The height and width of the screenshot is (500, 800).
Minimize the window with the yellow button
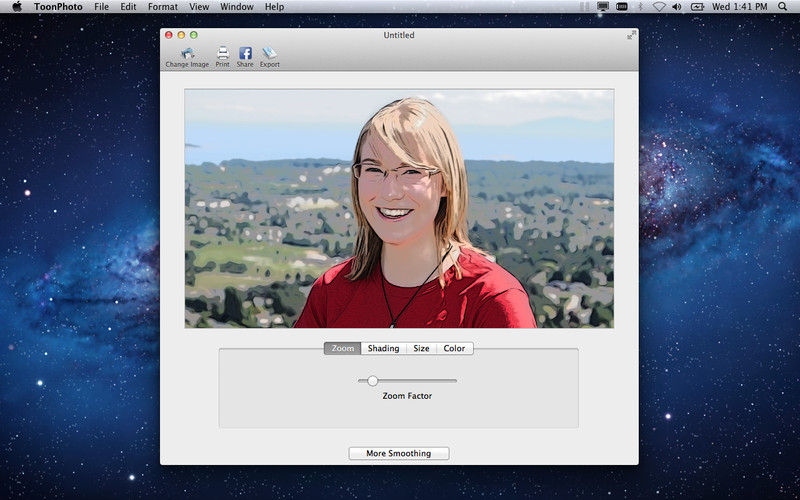pos(181,35)
